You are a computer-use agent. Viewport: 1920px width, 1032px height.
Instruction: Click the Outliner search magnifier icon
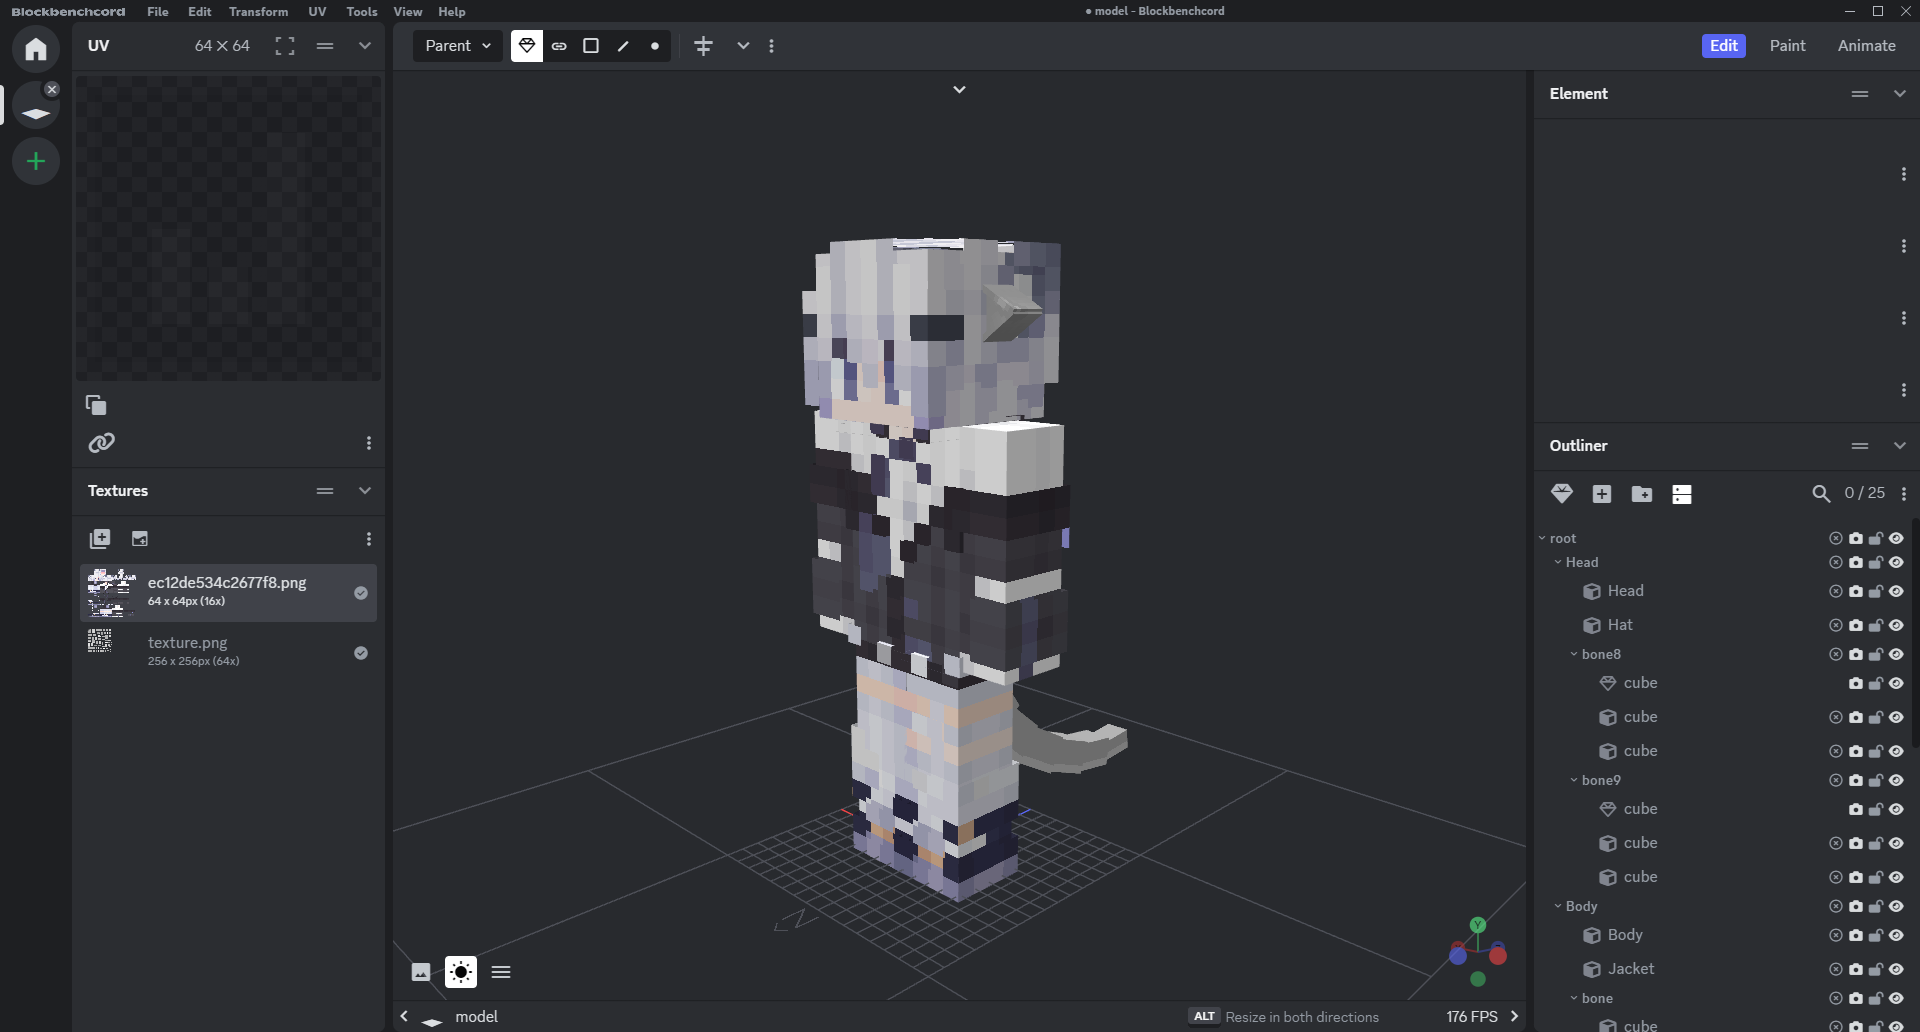coord(1821,494)
